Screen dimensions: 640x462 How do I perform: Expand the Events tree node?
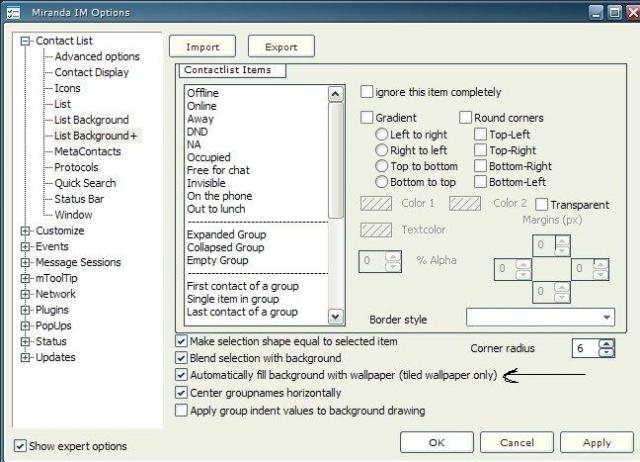click(25, 247)
